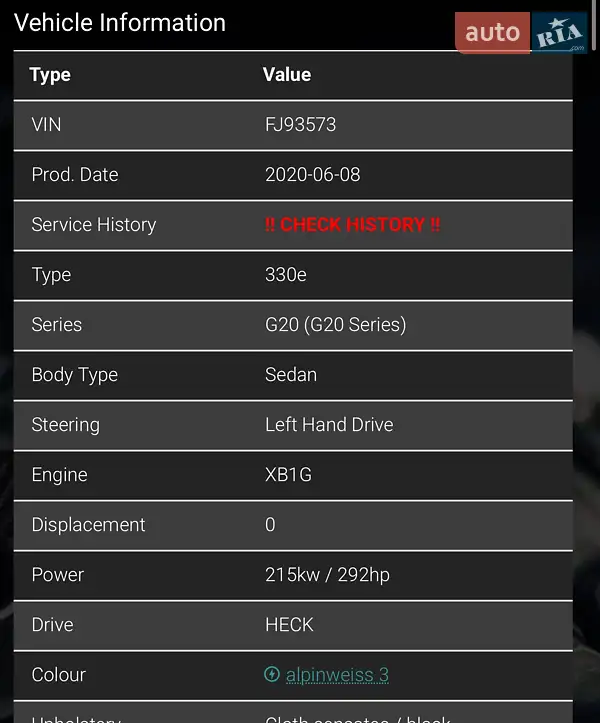The height and width of the screenshot is (723, 600).
Task: Click the Type column header
Action: pyautogui.click(x=50, y=75)
